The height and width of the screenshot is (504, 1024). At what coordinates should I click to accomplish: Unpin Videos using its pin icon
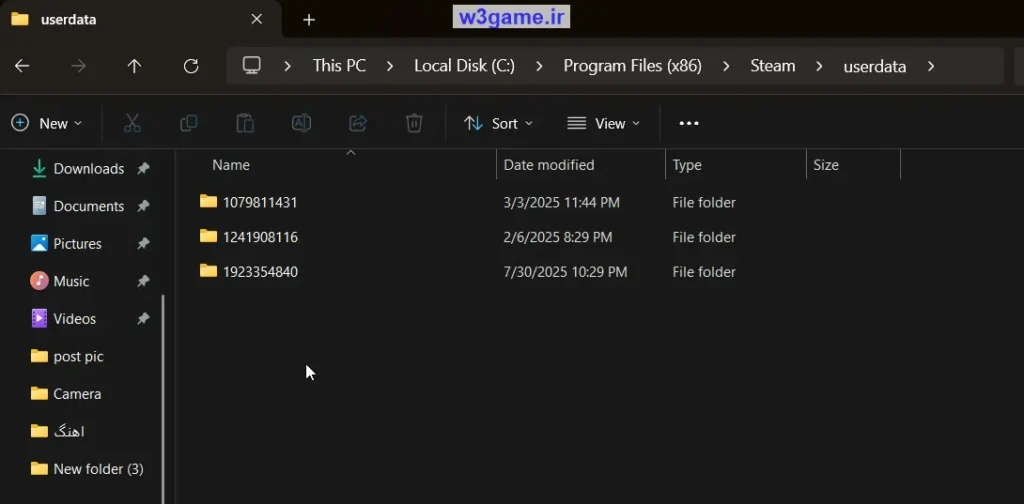tap(143, 319)
